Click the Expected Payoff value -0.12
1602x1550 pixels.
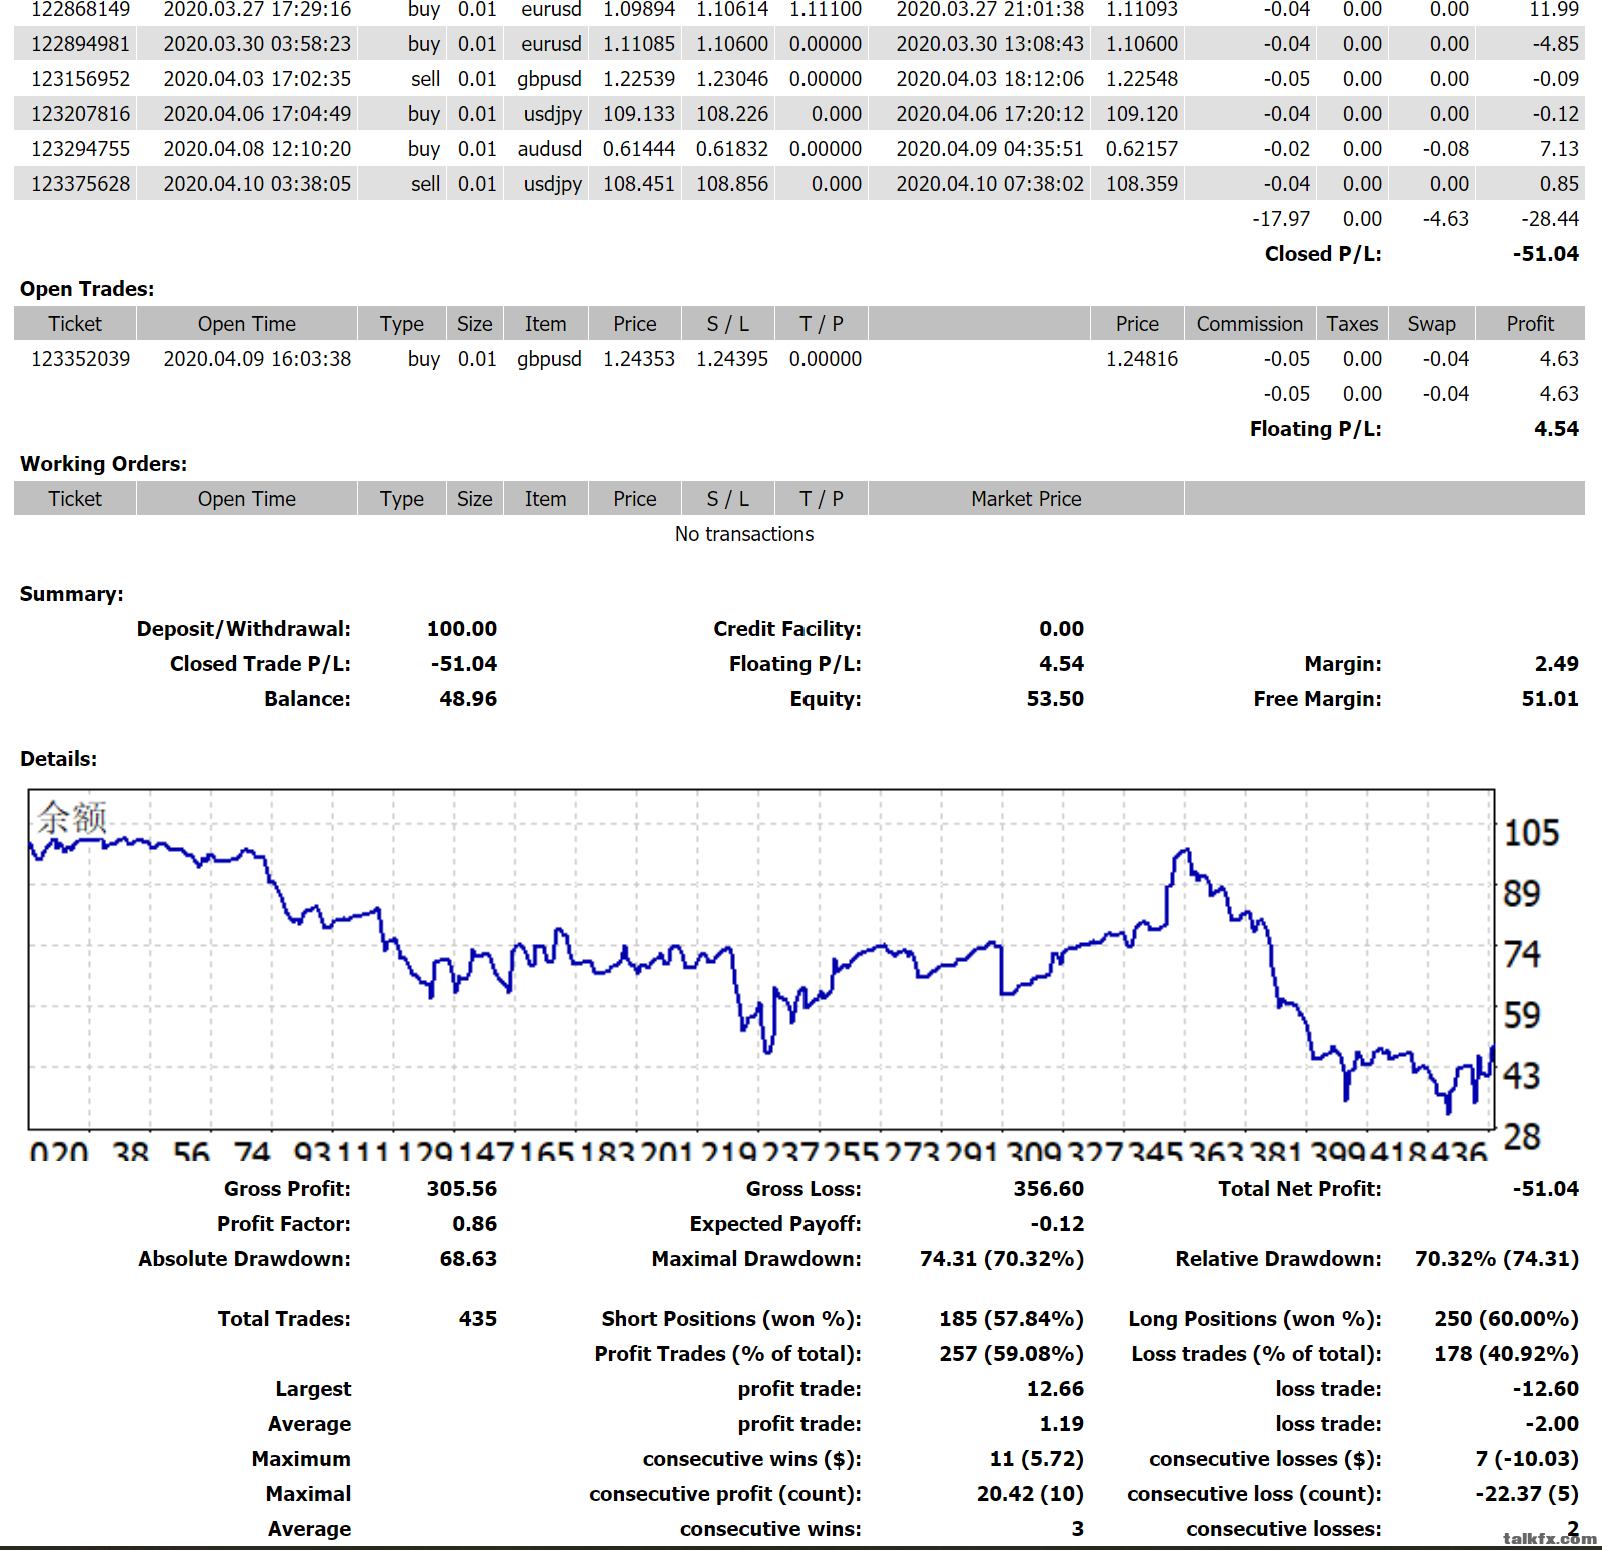click(1057, 1224)
